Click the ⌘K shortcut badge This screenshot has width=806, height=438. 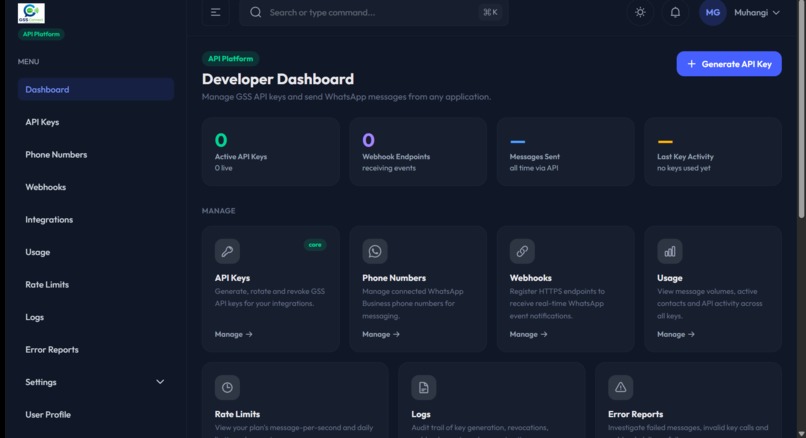[x=490, y=12]
